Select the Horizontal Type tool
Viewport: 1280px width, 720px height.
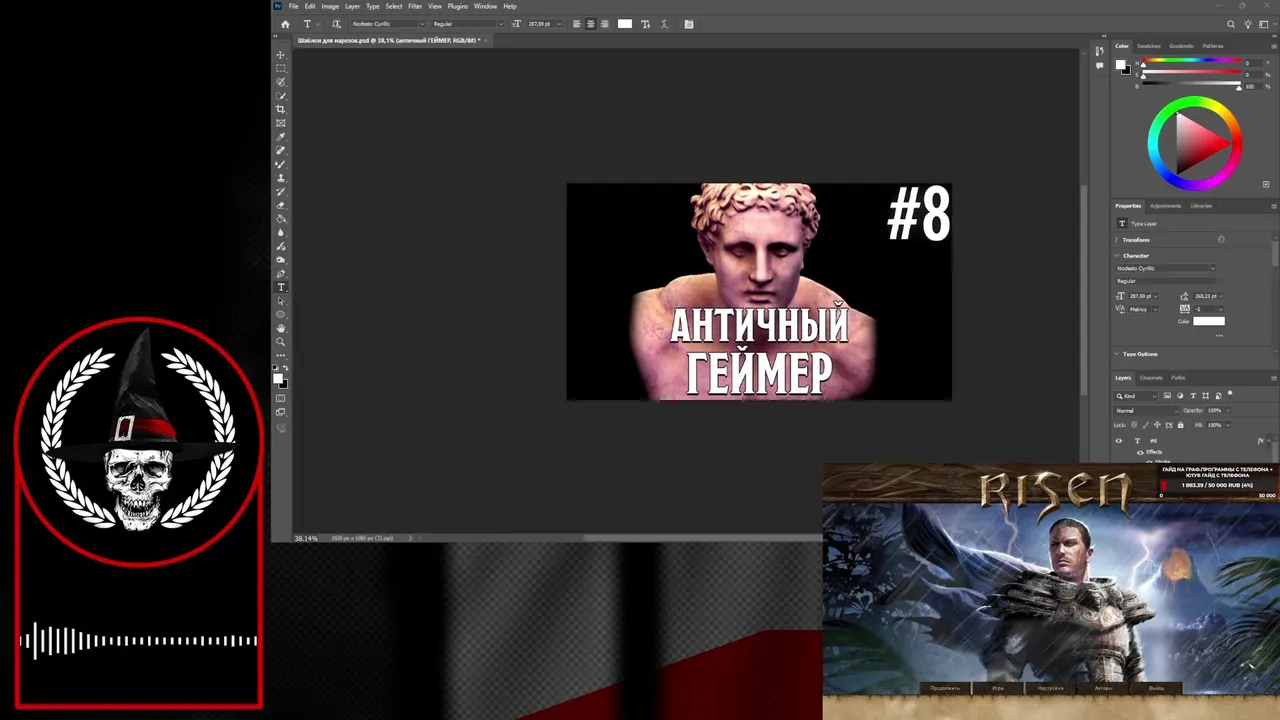tap(280, 287)
